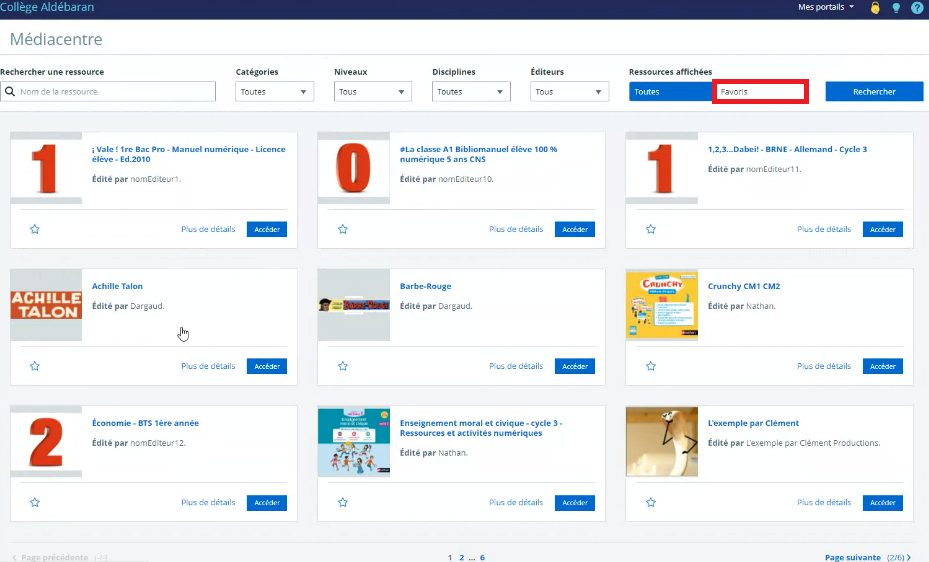
Task: Switch displayed resources to Favoris
Action: [759, 92]
